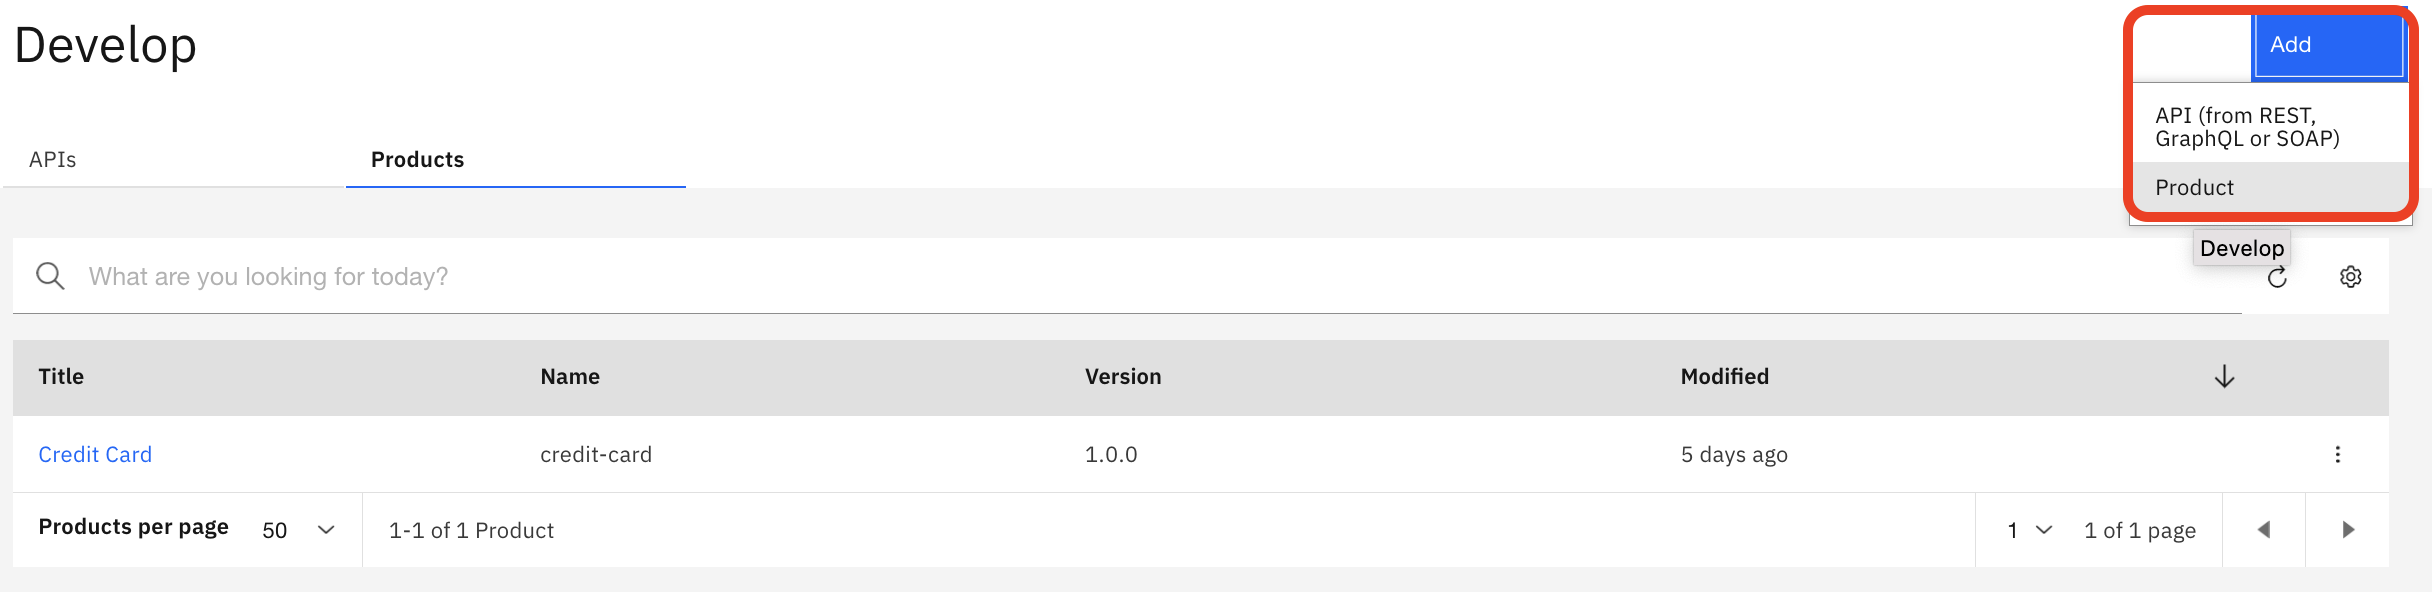Click the search magnifier icon
The height and width of the screenshot is (592, 2432).
(x=50, y=275)
